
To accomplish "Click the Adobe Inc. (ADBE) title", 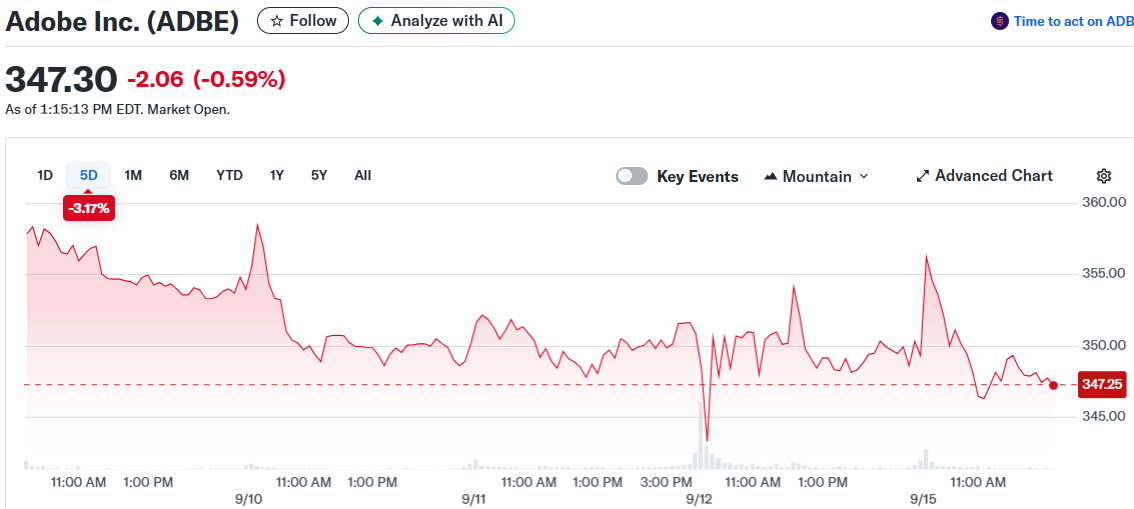I will pyautogui.click(x=122, y=22).
